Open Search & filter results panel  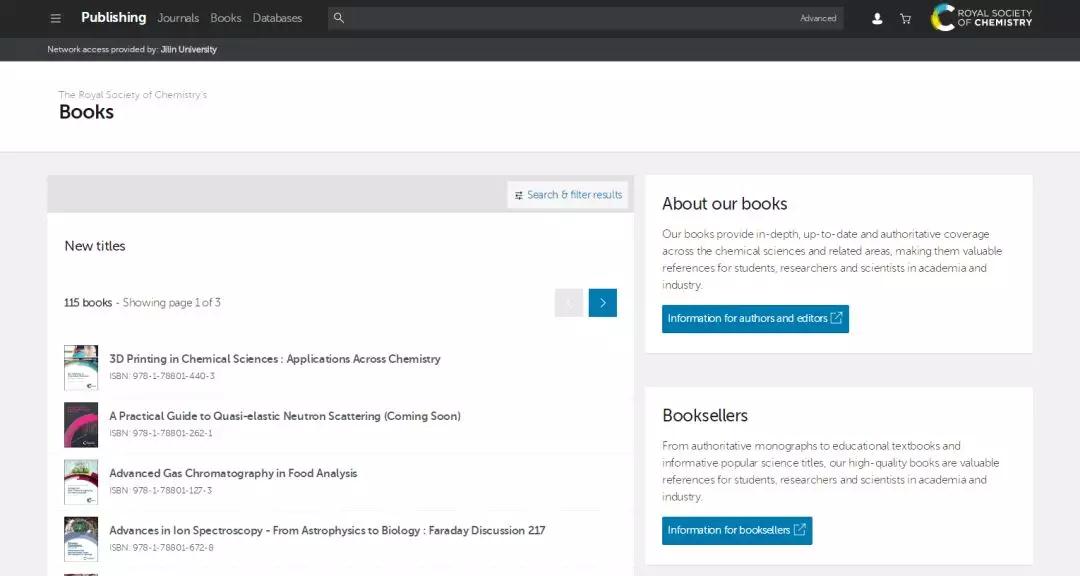click(x=568, y=195)
